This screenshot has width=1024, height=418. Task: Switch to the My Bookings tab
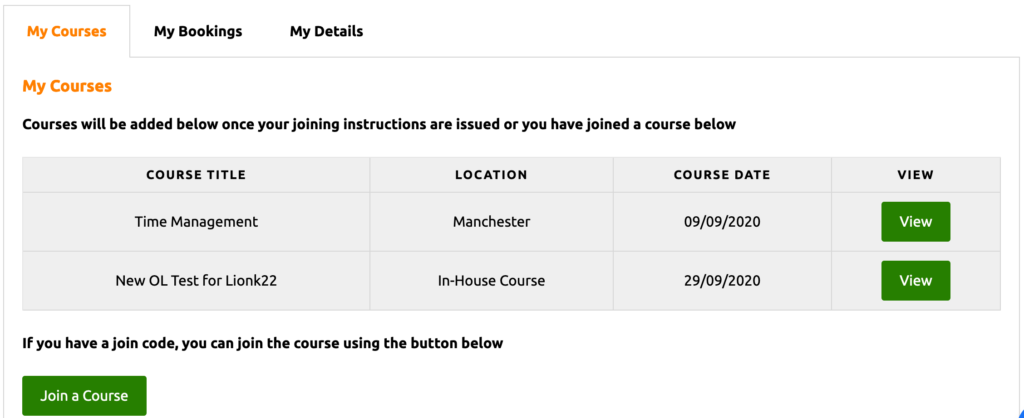click(x=198, y=31)
